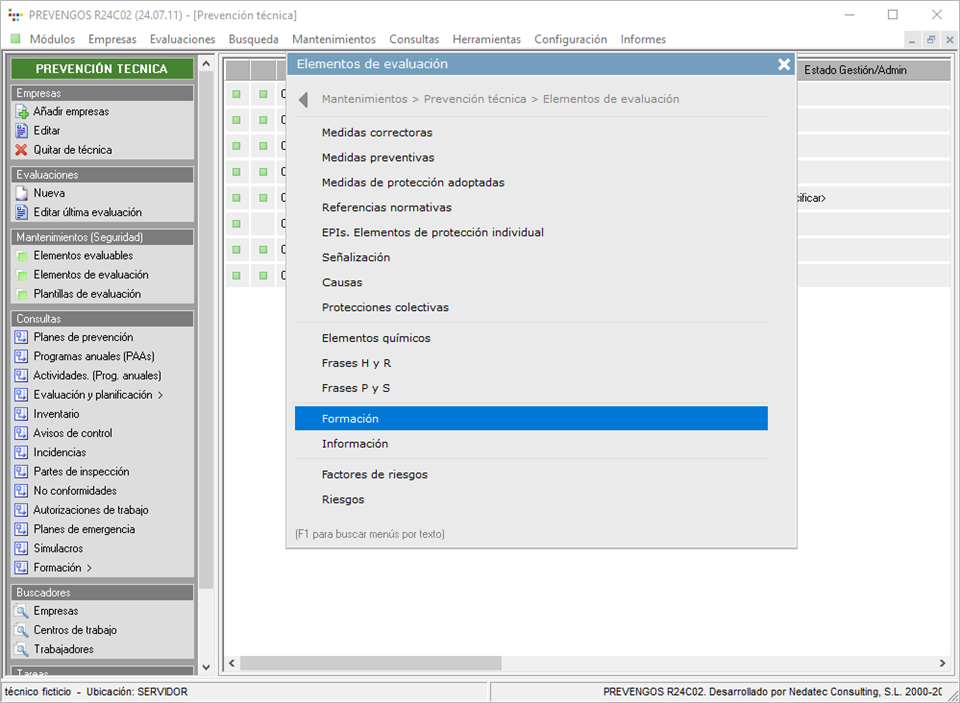Open the Mantenimientos menu

333,39
